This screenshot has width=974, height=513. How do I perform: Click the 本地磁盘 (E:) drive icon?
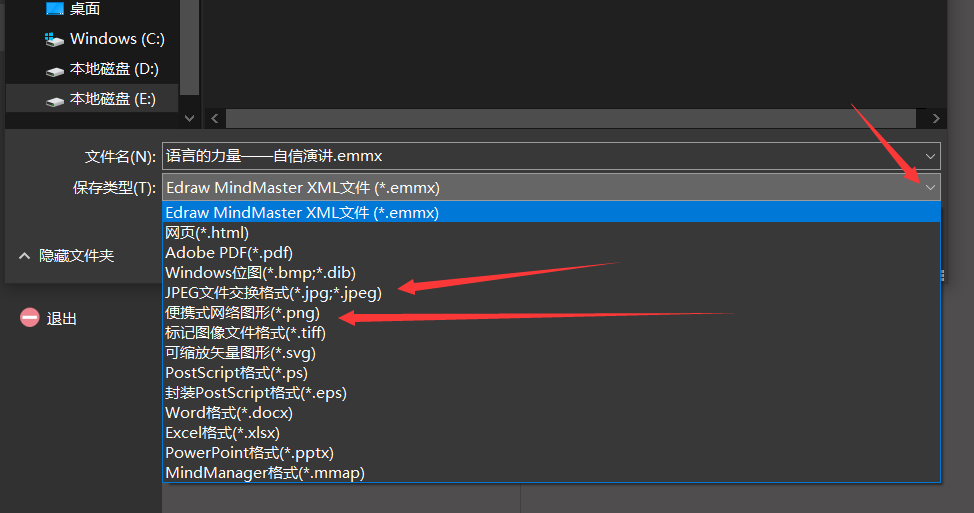coord(55,101)
